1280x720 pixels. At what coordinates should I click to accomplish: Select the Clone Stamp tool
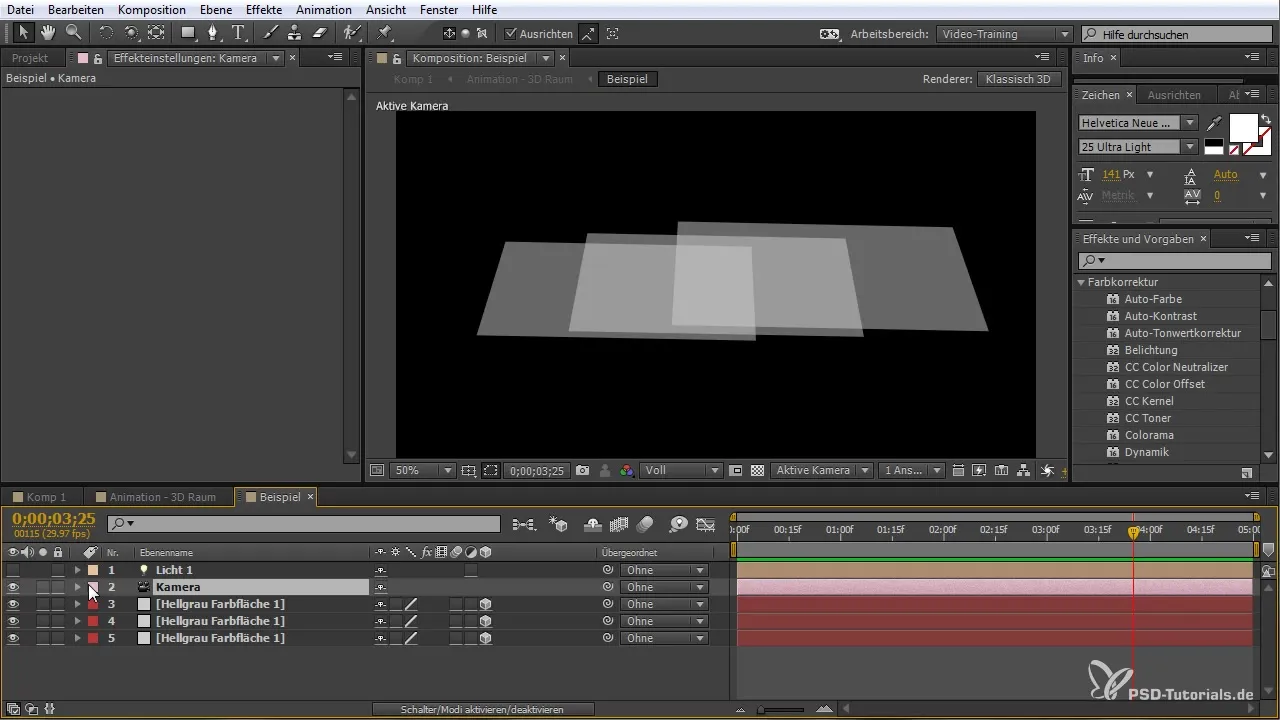tap(295, 33)
